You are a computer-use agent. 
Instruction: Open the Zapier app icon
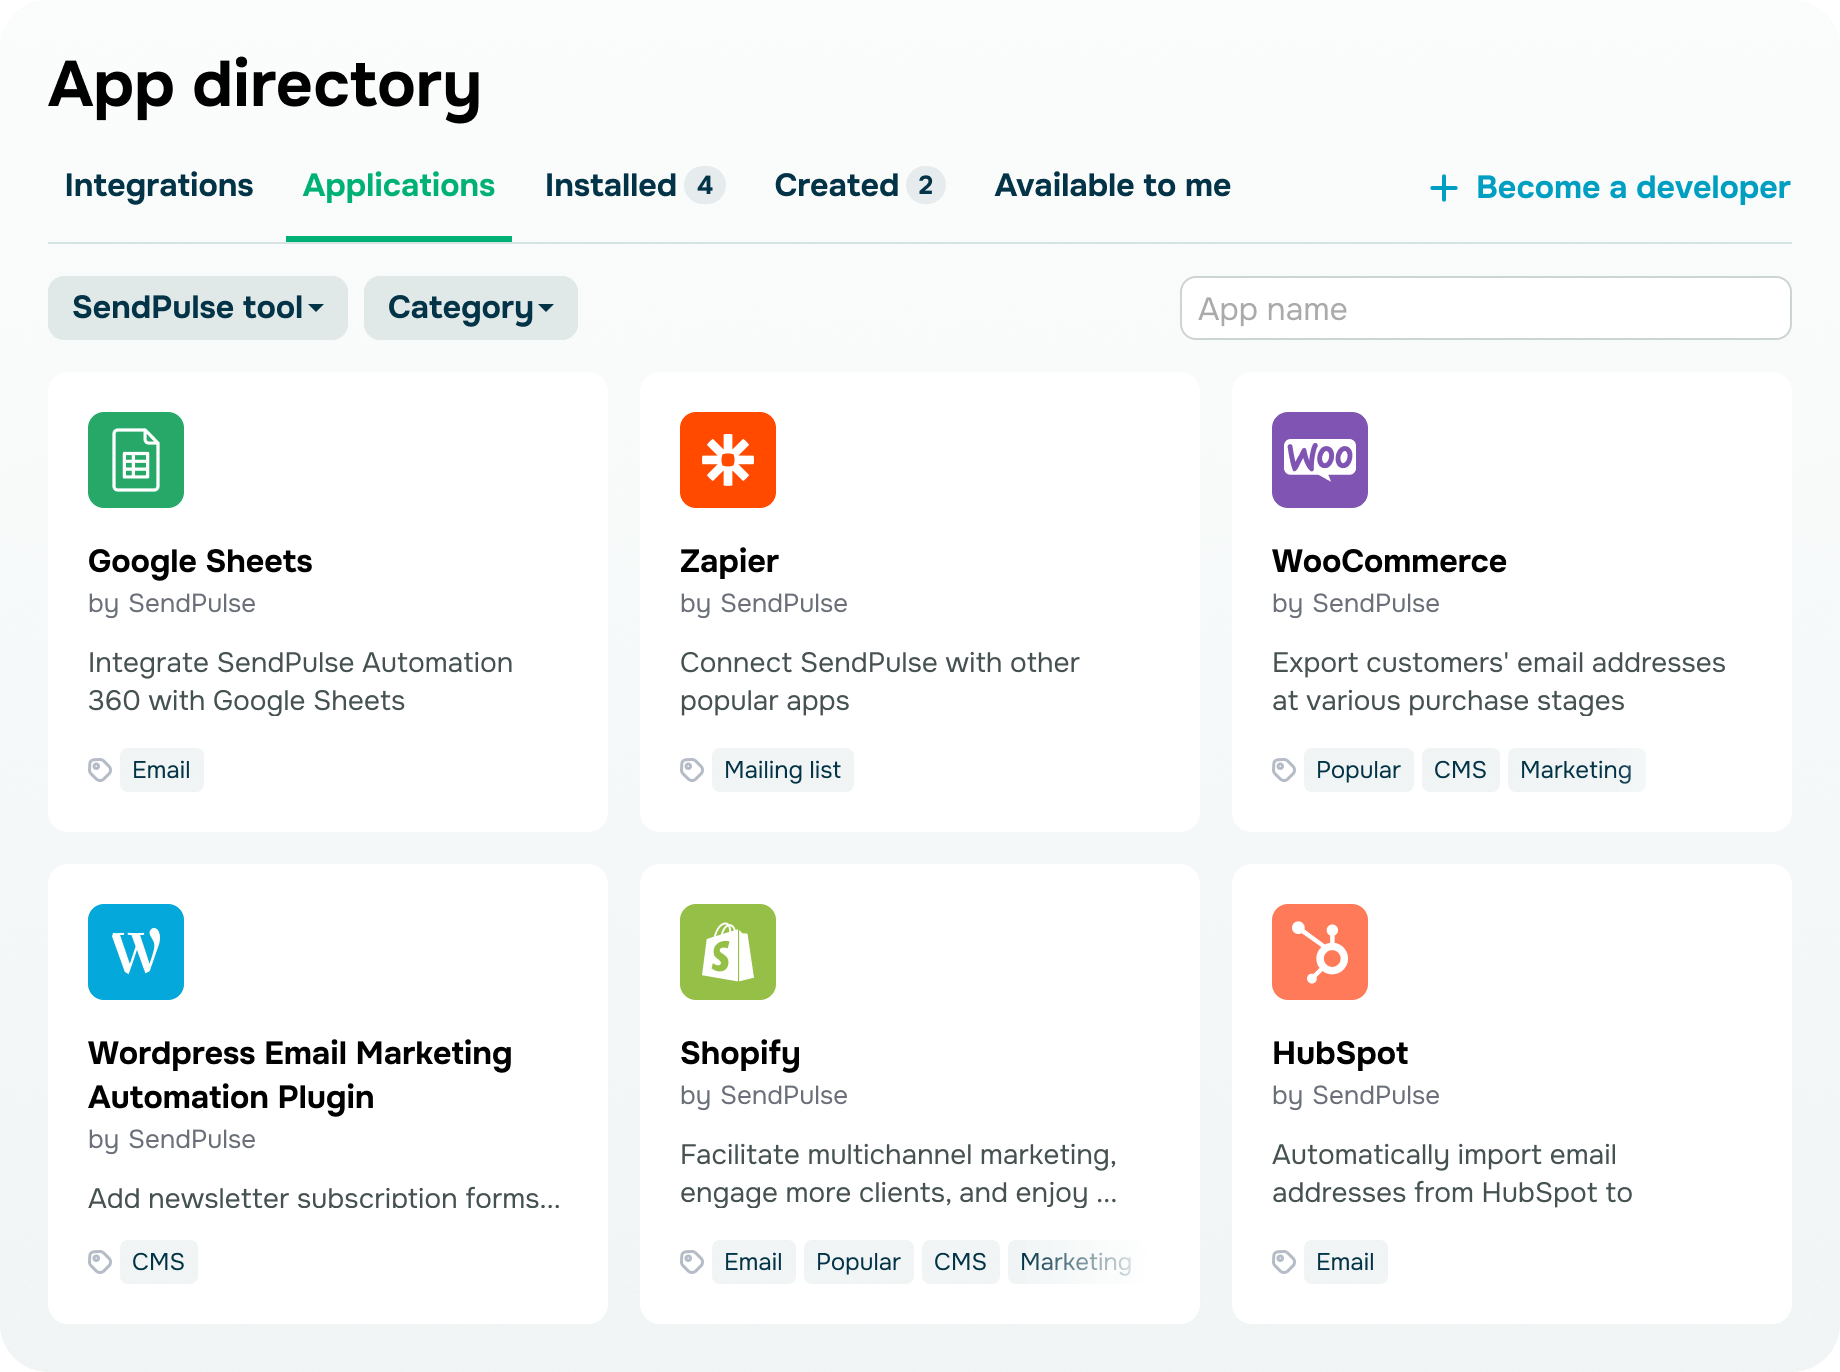click(x=728, y=460)
